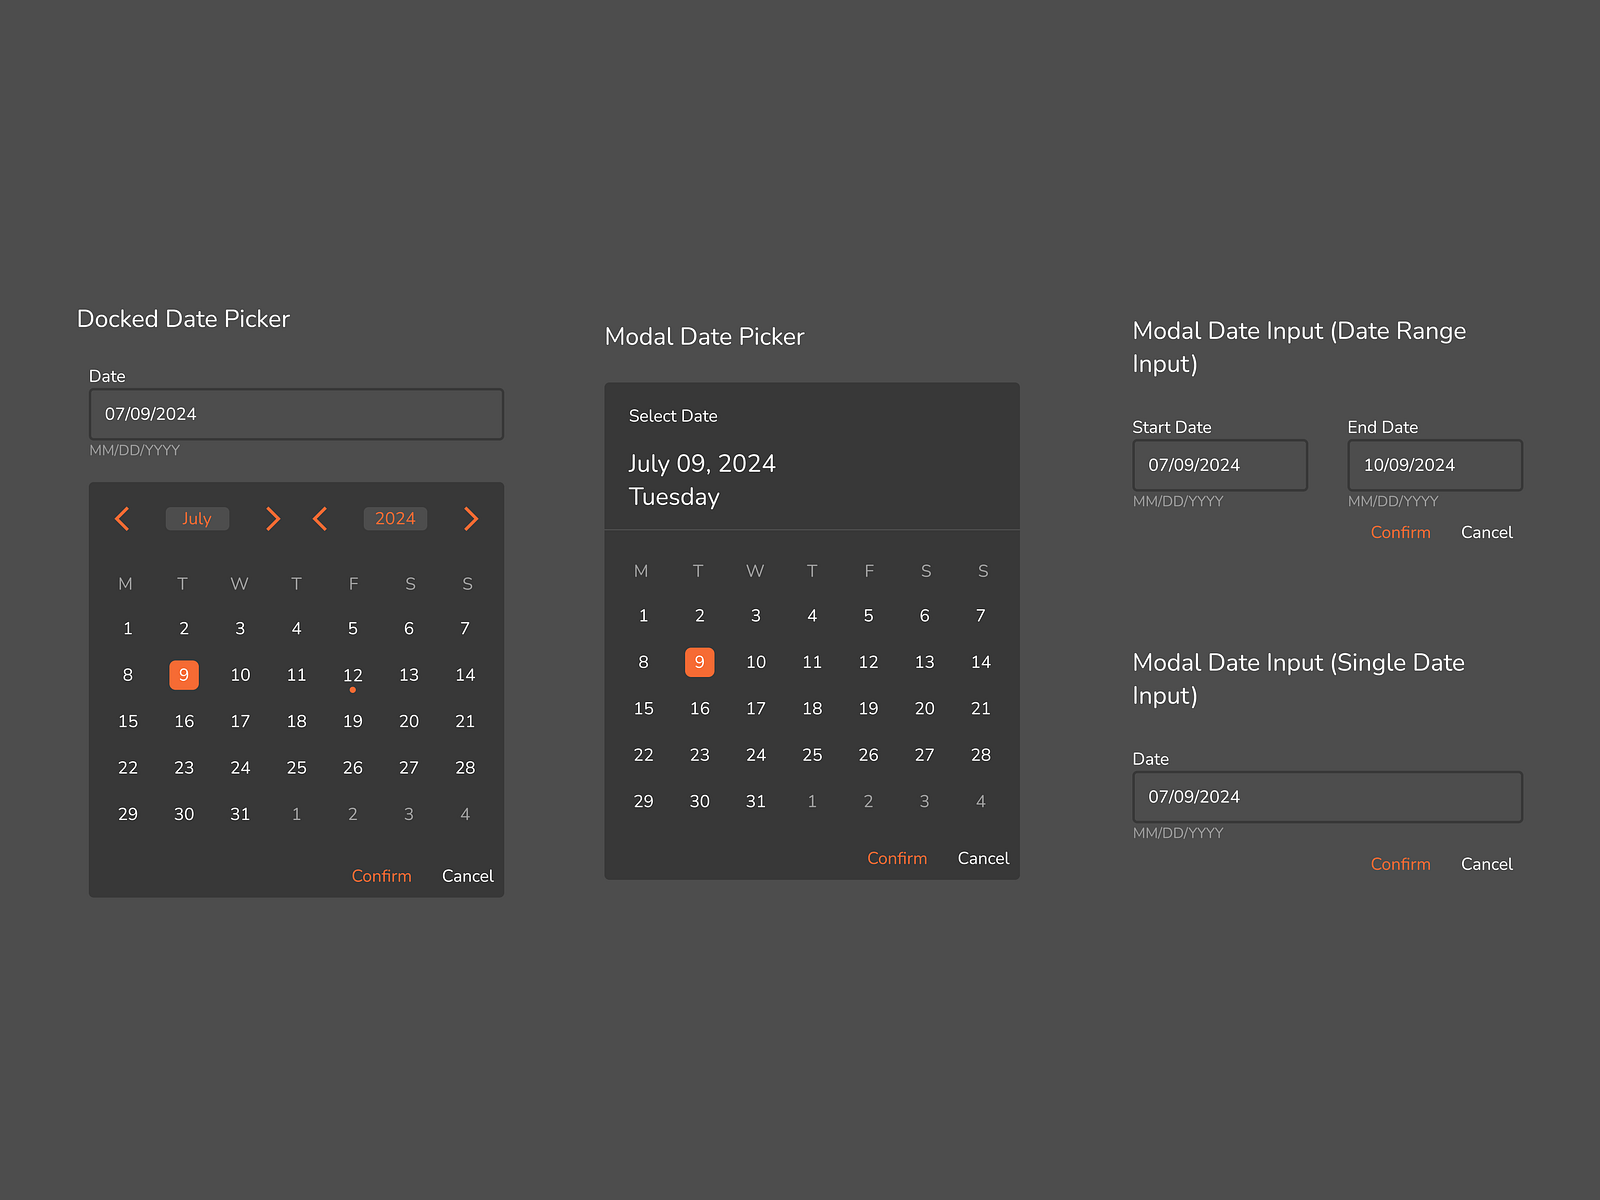Click the Start Date input showing 07/09/2024
The height and width of the screenshot is (1200, 1600).
pyautogui.click(x=1219, y=464)
